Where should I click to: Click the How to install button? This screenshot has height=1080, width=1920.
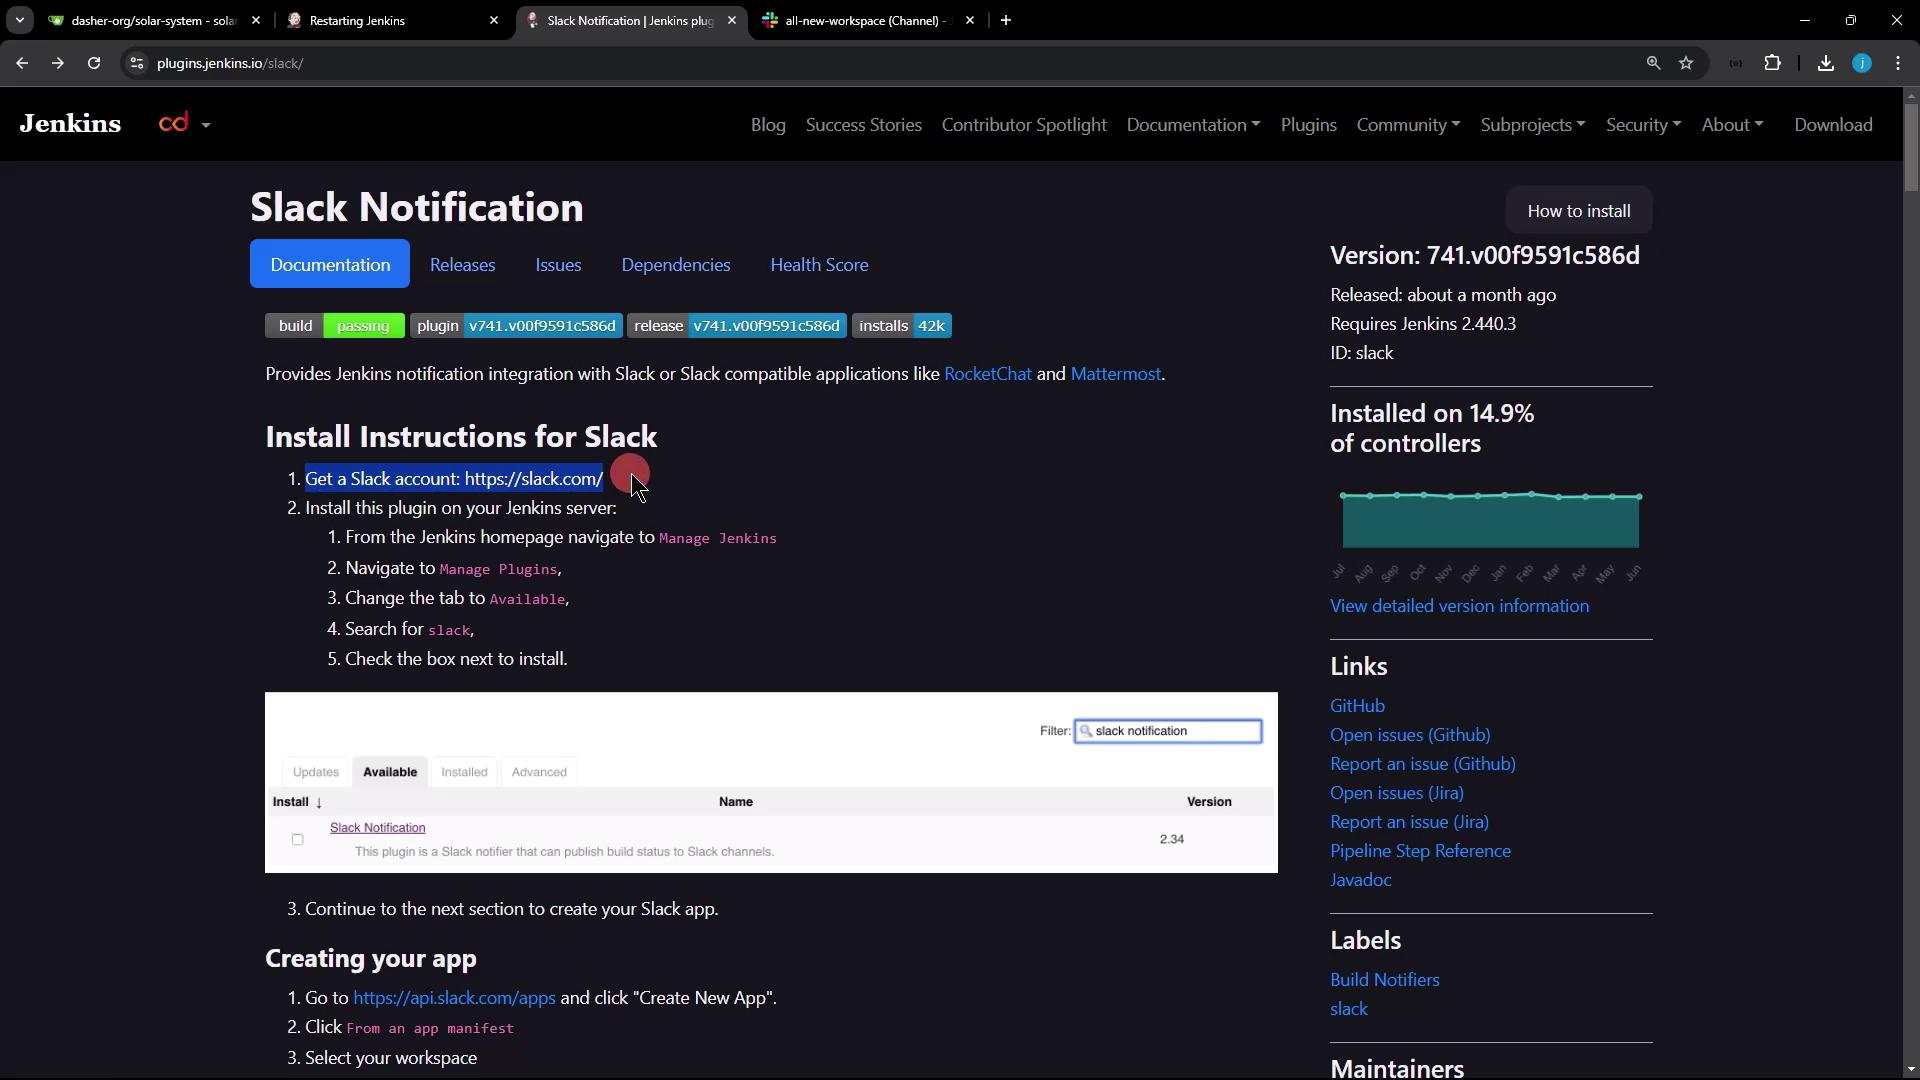[1578, 211]
